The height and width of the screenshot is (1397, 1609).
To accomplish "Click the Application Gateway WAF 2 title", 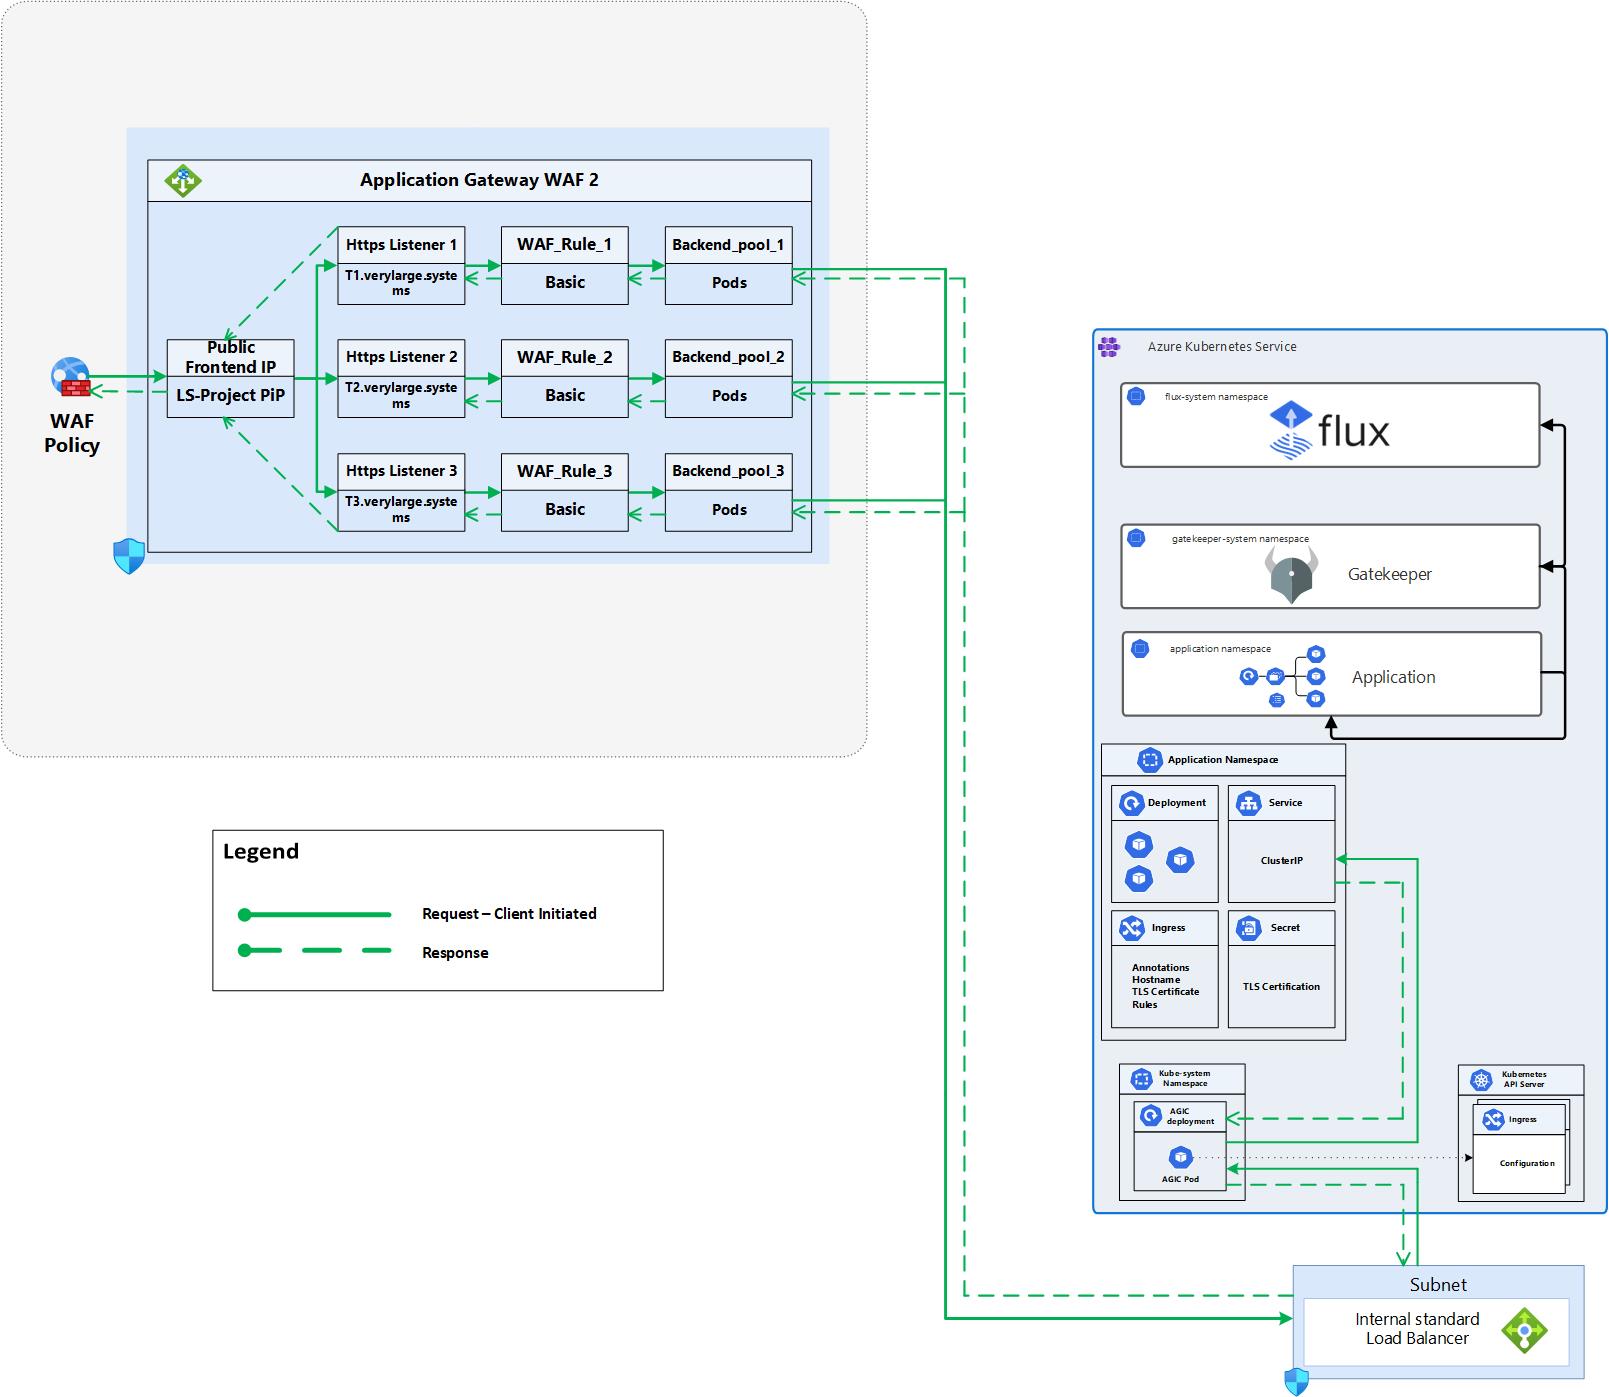I will click(479, 180).
